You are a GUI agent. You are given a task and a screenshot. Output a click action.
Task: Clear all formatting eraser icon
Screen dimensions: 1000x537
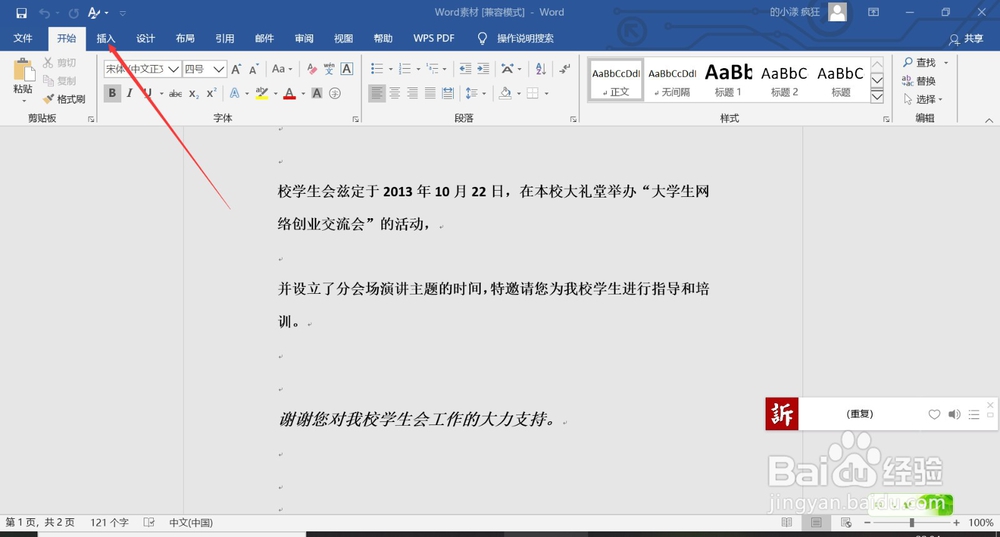tap(311, 69)
